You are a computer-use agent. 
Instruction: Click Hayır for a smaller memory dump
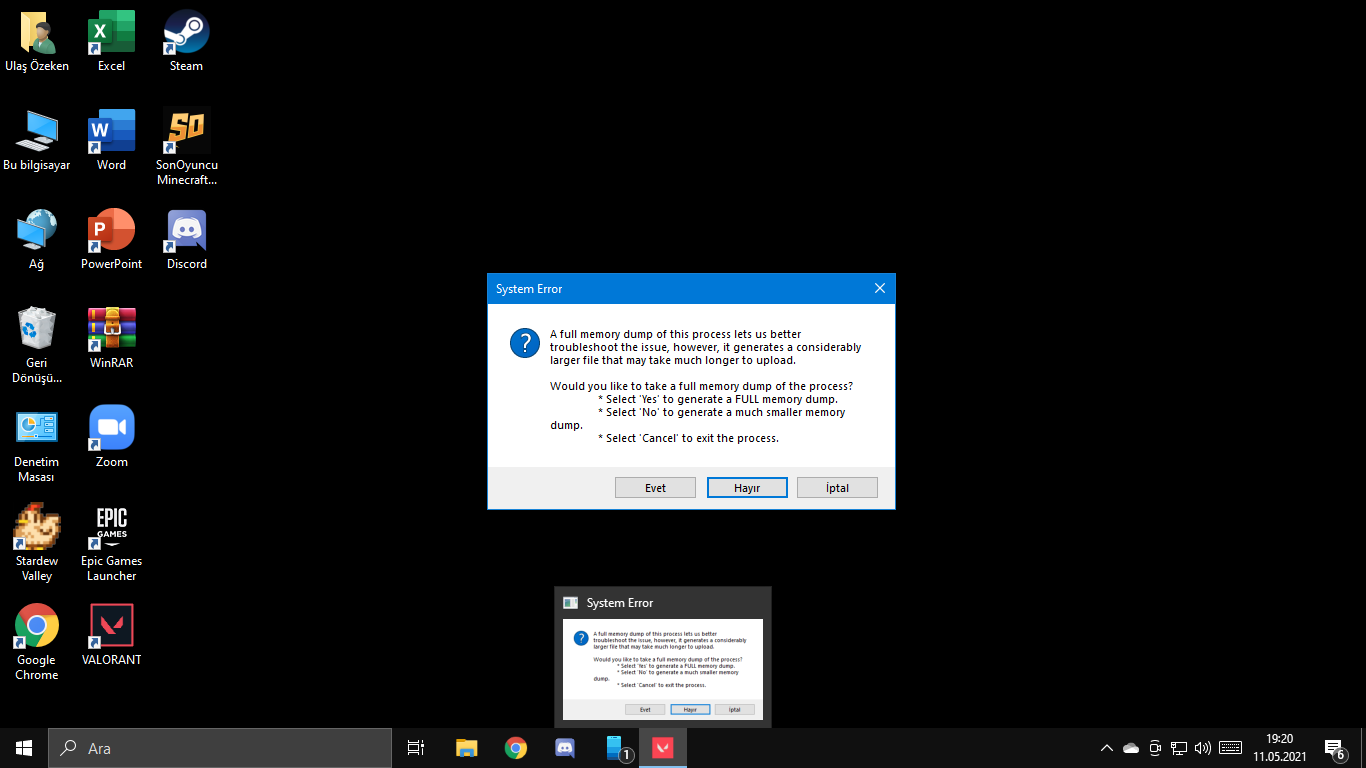[747, 488]
